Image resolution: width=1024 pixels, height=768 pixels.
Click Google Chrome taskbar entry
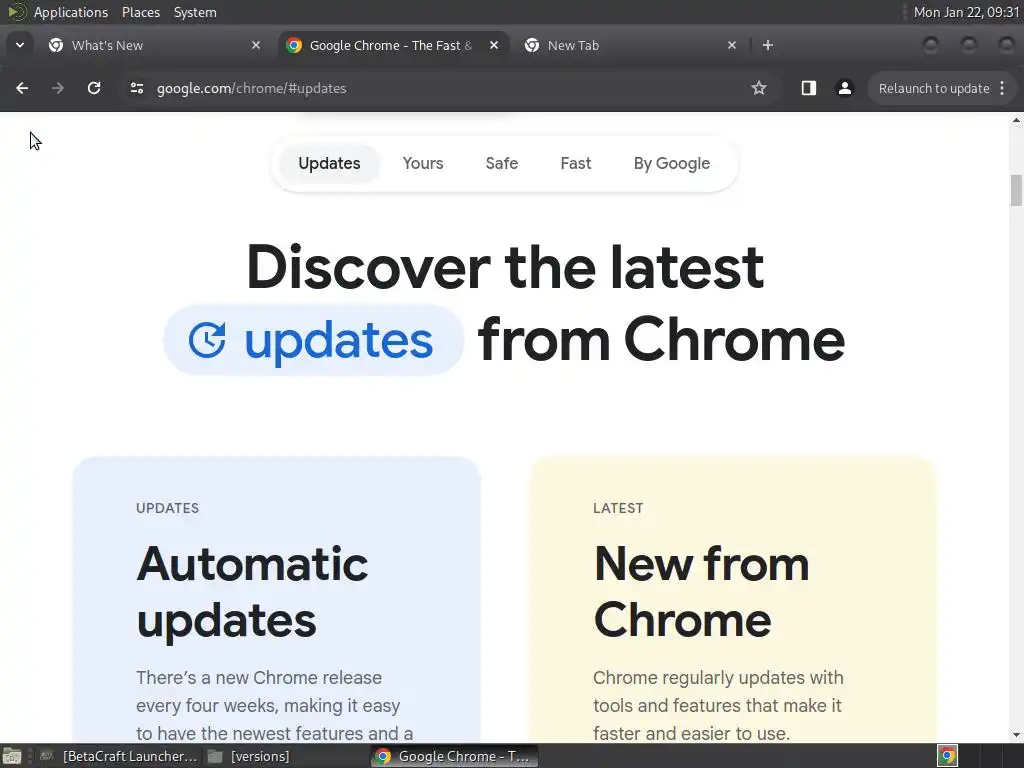455,756
